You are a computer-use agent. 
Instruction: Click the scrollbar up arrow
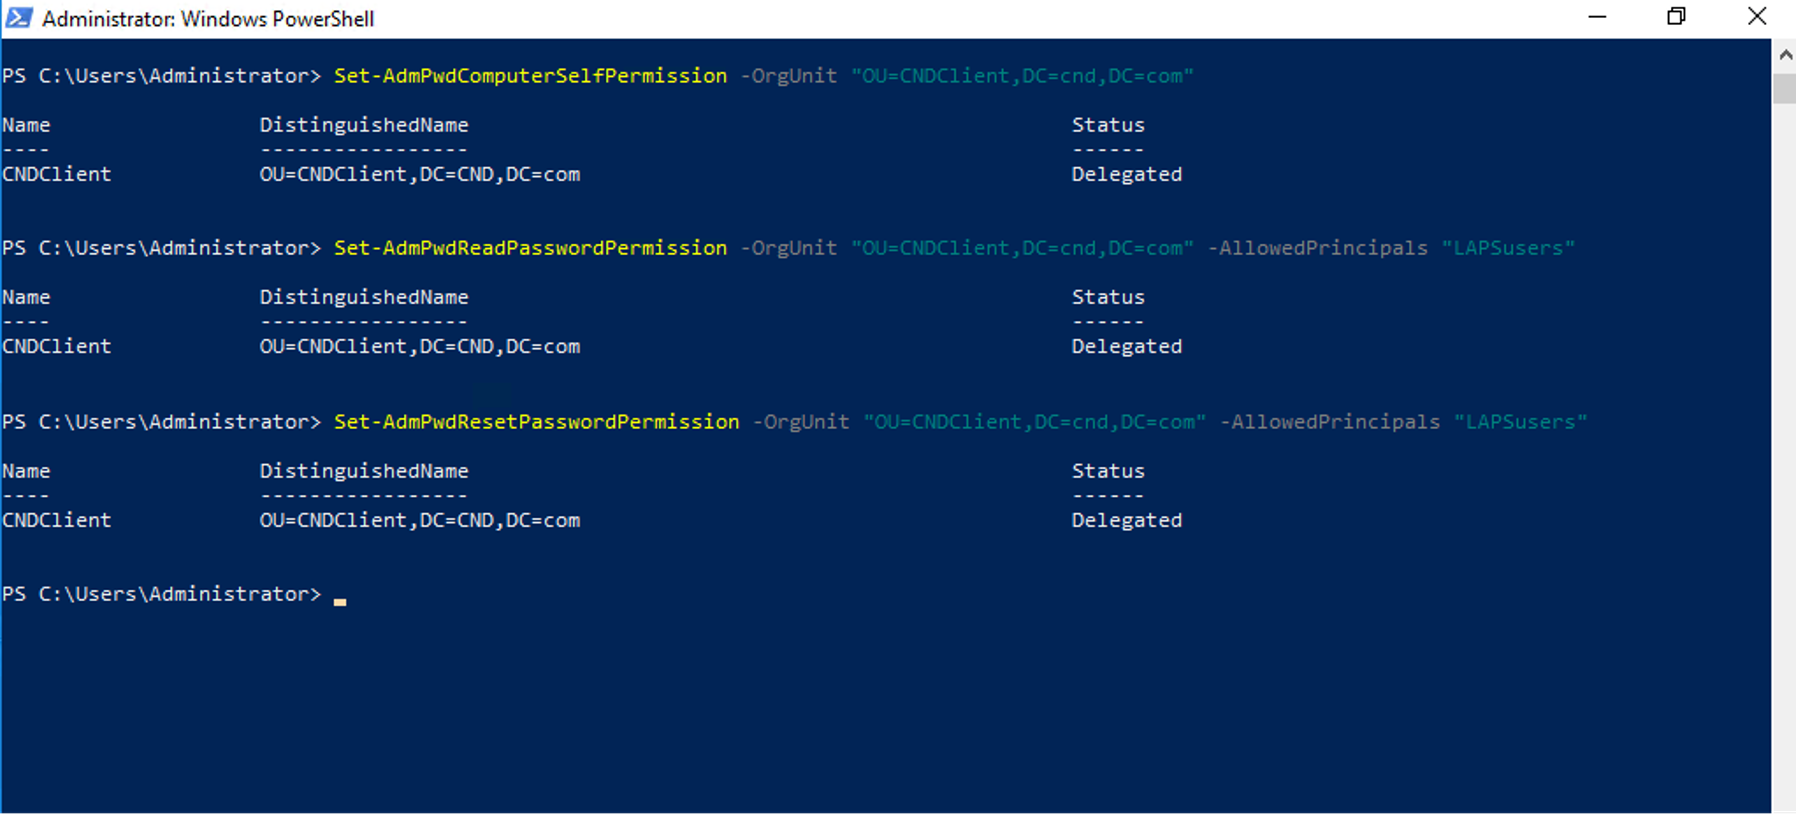[x=1785, y=56]
